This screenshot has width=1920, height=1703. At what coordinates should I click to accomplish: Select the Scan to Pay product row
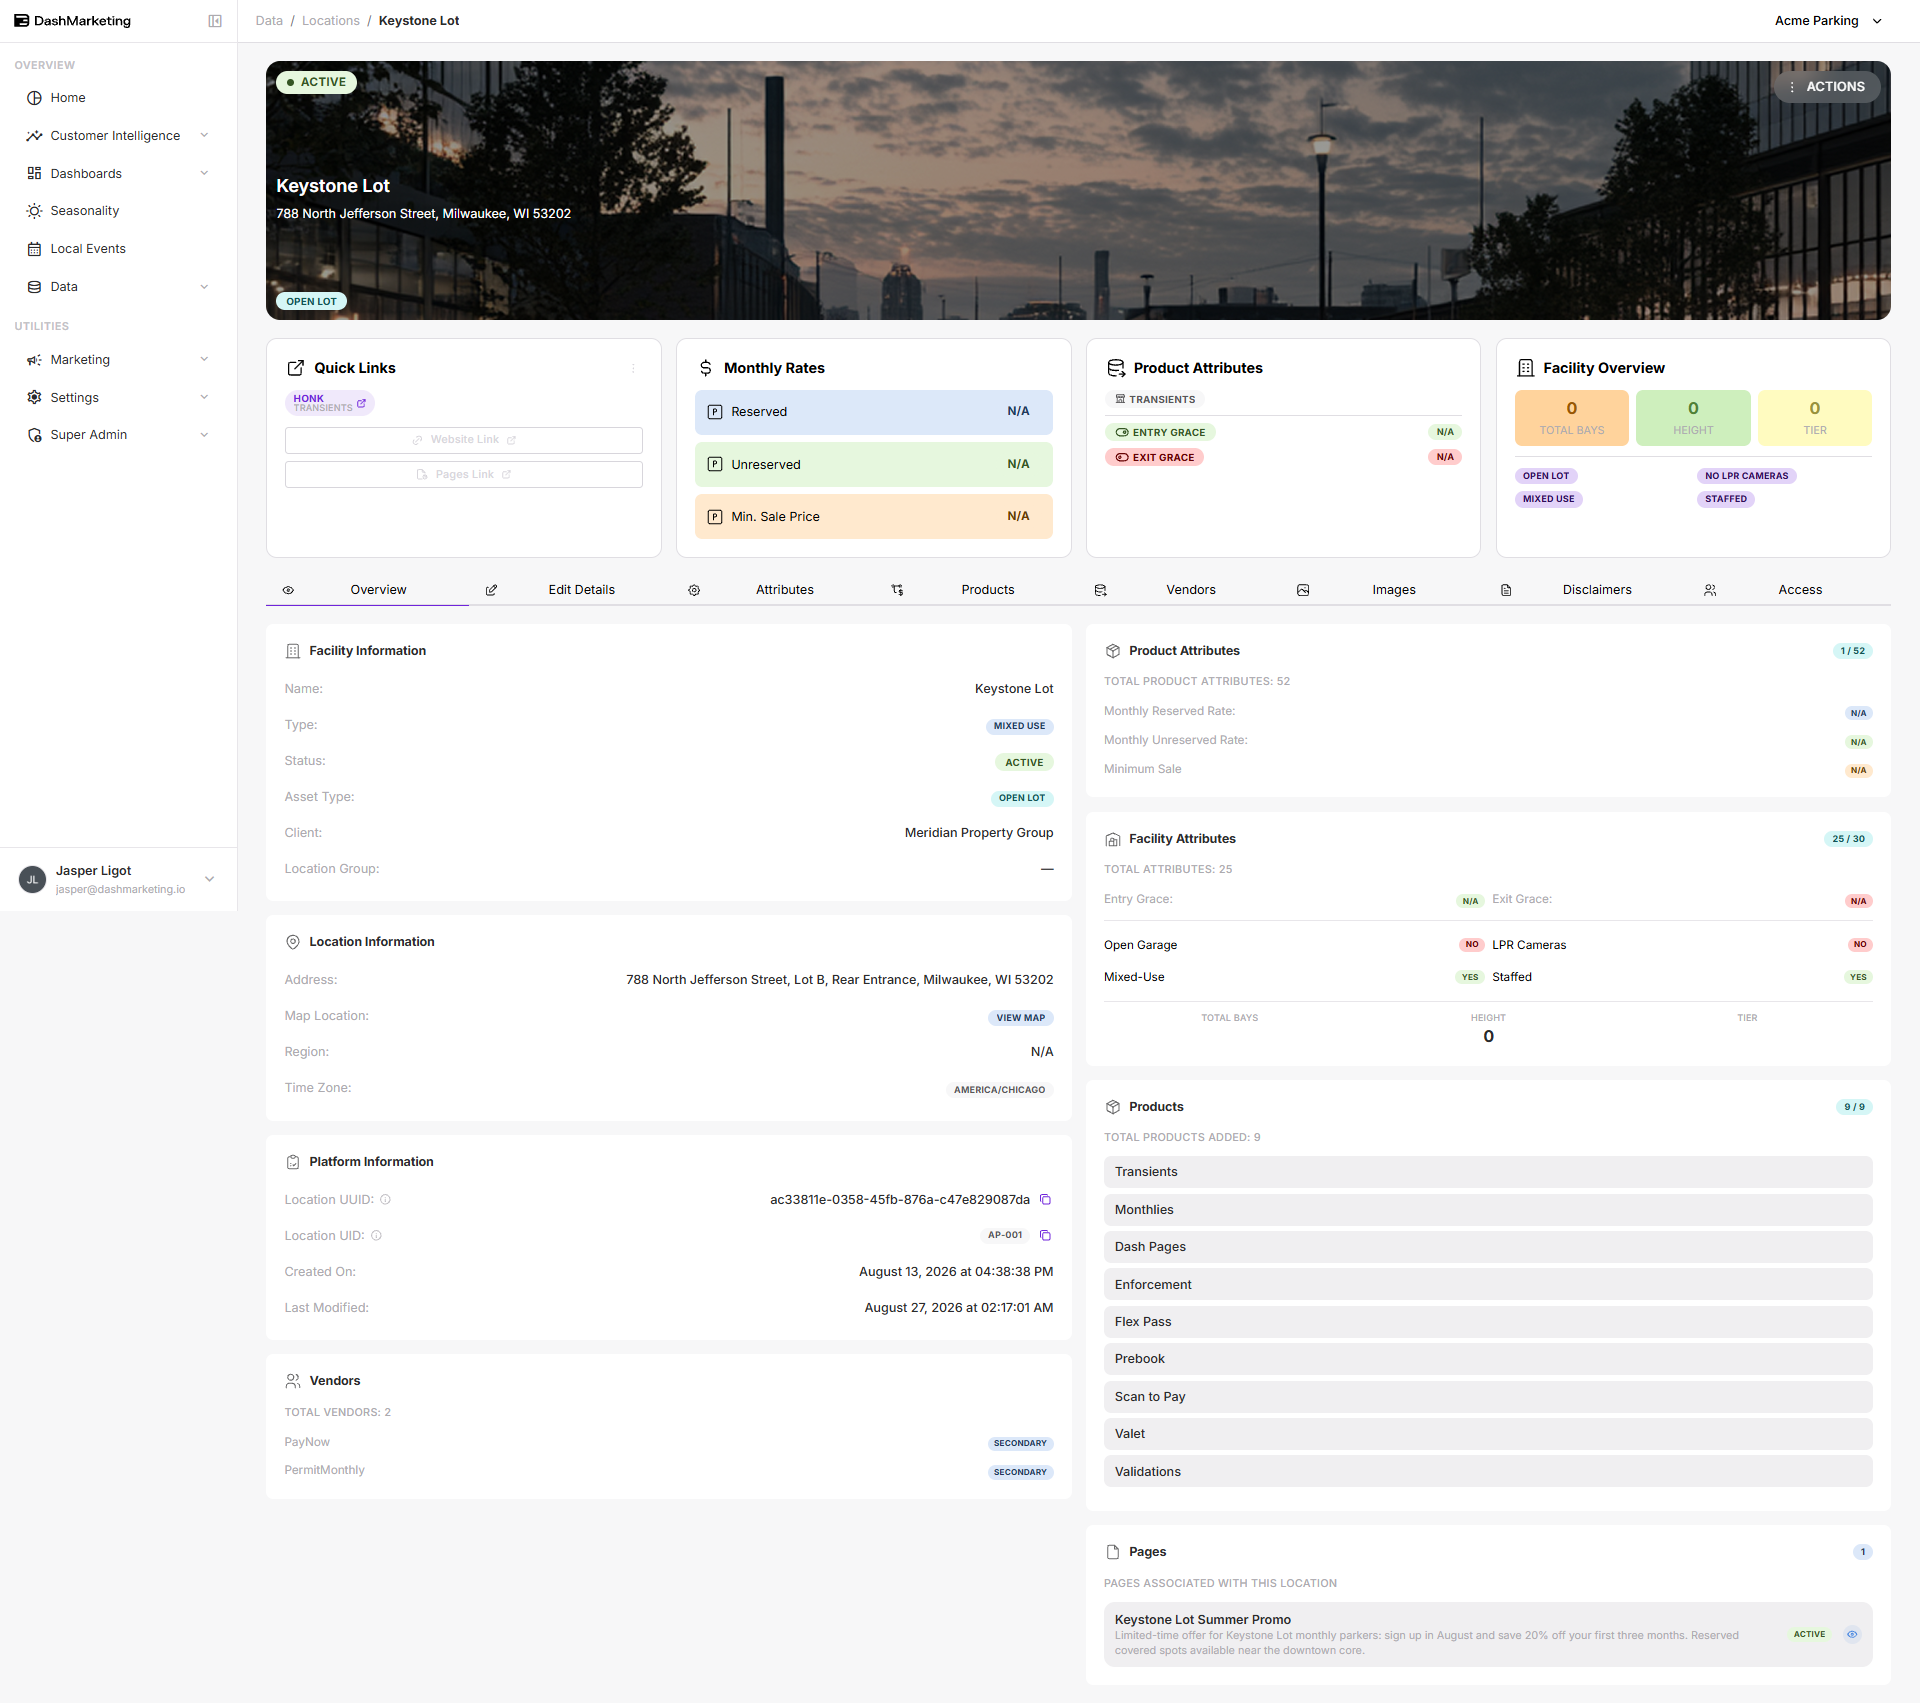click(1488, 1397)
